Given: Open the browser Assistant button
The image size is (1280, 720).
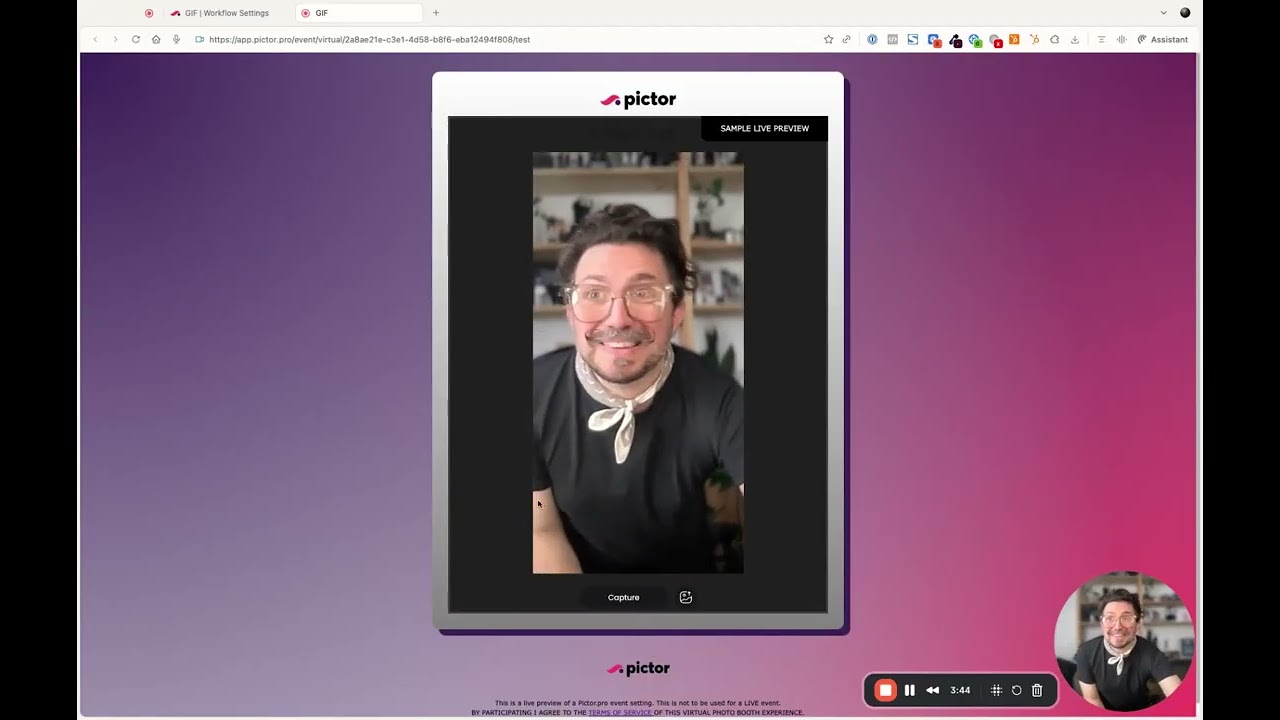Looking at the screenshot, I should pyautogui.click(x=1162, y=40).
